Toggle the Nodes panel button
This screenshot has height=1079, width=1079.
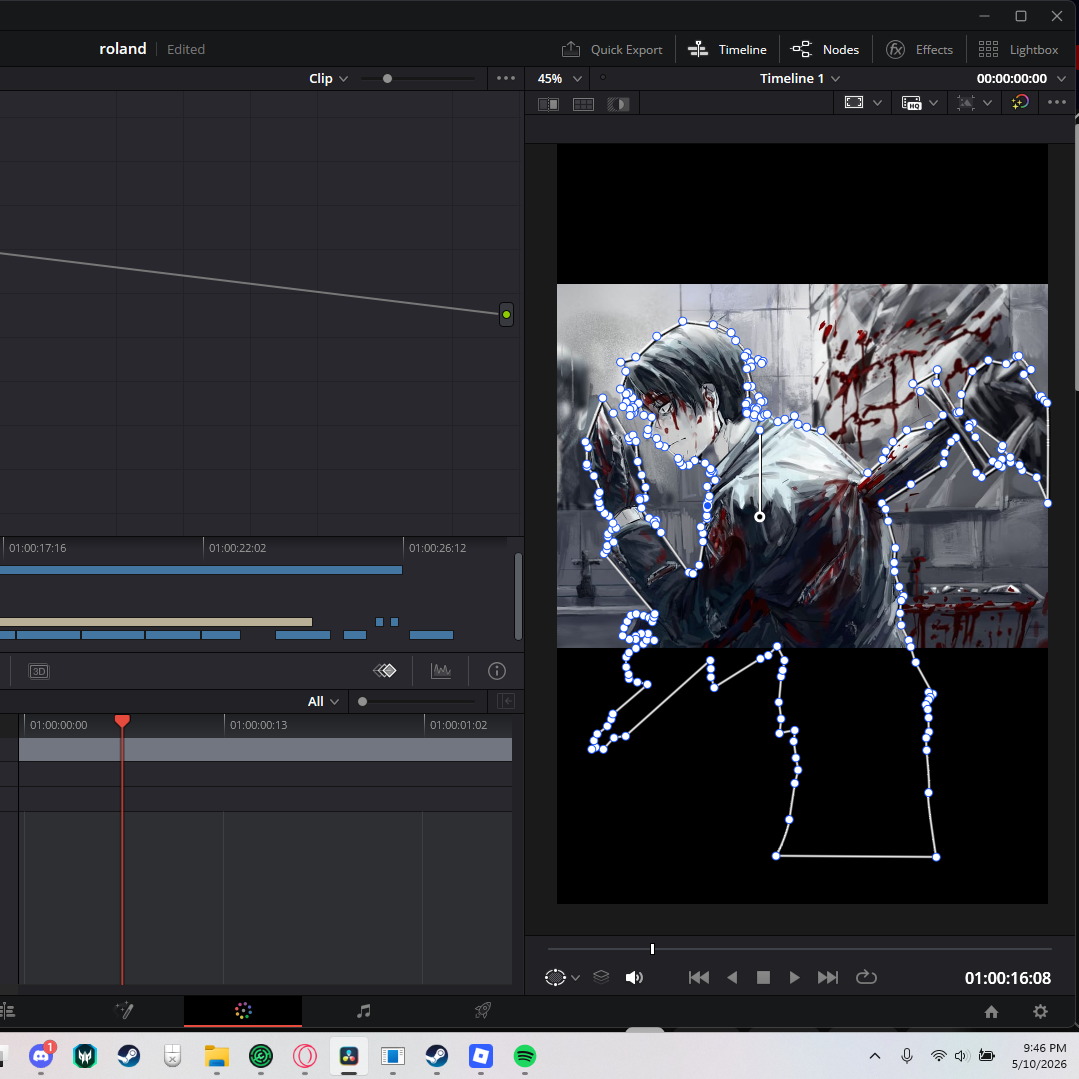click(x=824, y=50)
